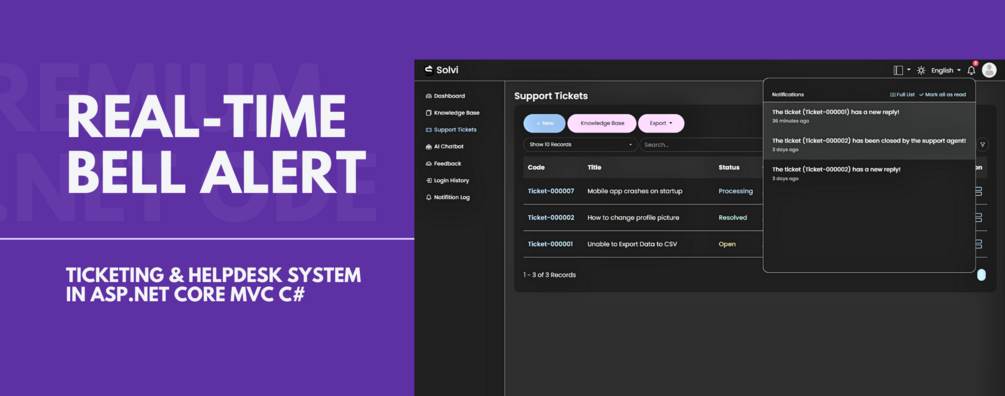Click the light blue pagination pill
This screenshot has width=1005, height=396.
(981, 275)
